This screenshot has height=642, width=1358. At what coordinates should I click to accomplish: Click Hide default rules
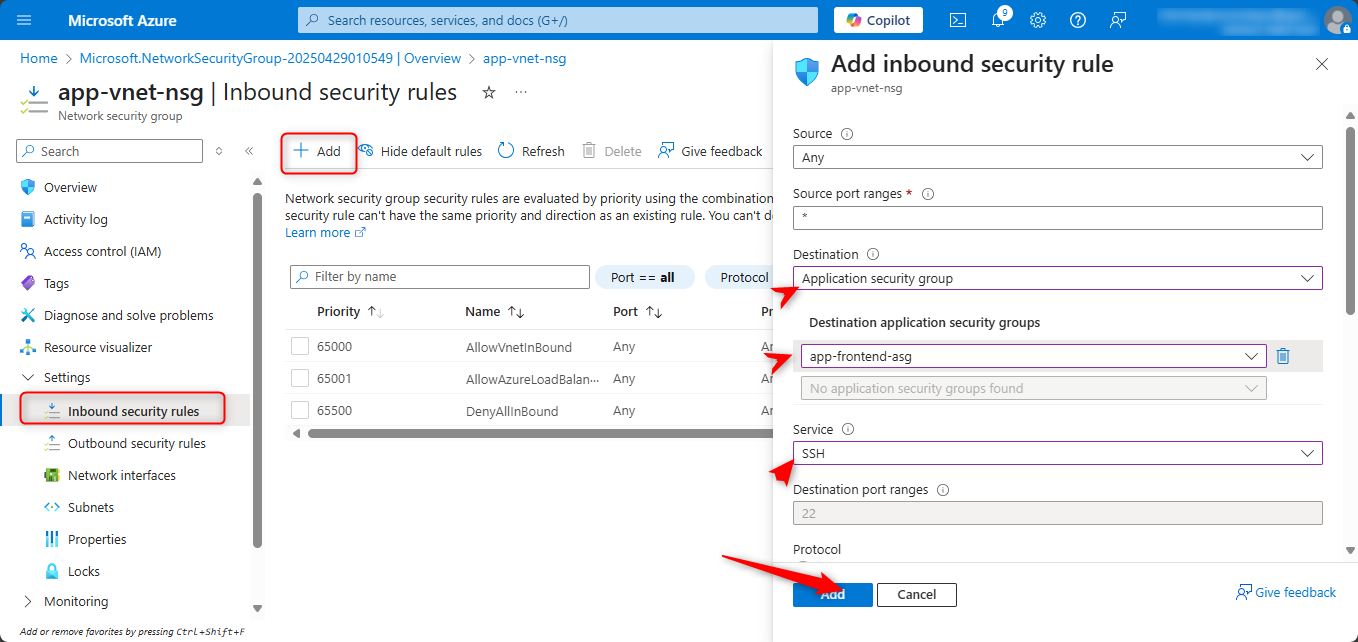click(x=420, y=151)
